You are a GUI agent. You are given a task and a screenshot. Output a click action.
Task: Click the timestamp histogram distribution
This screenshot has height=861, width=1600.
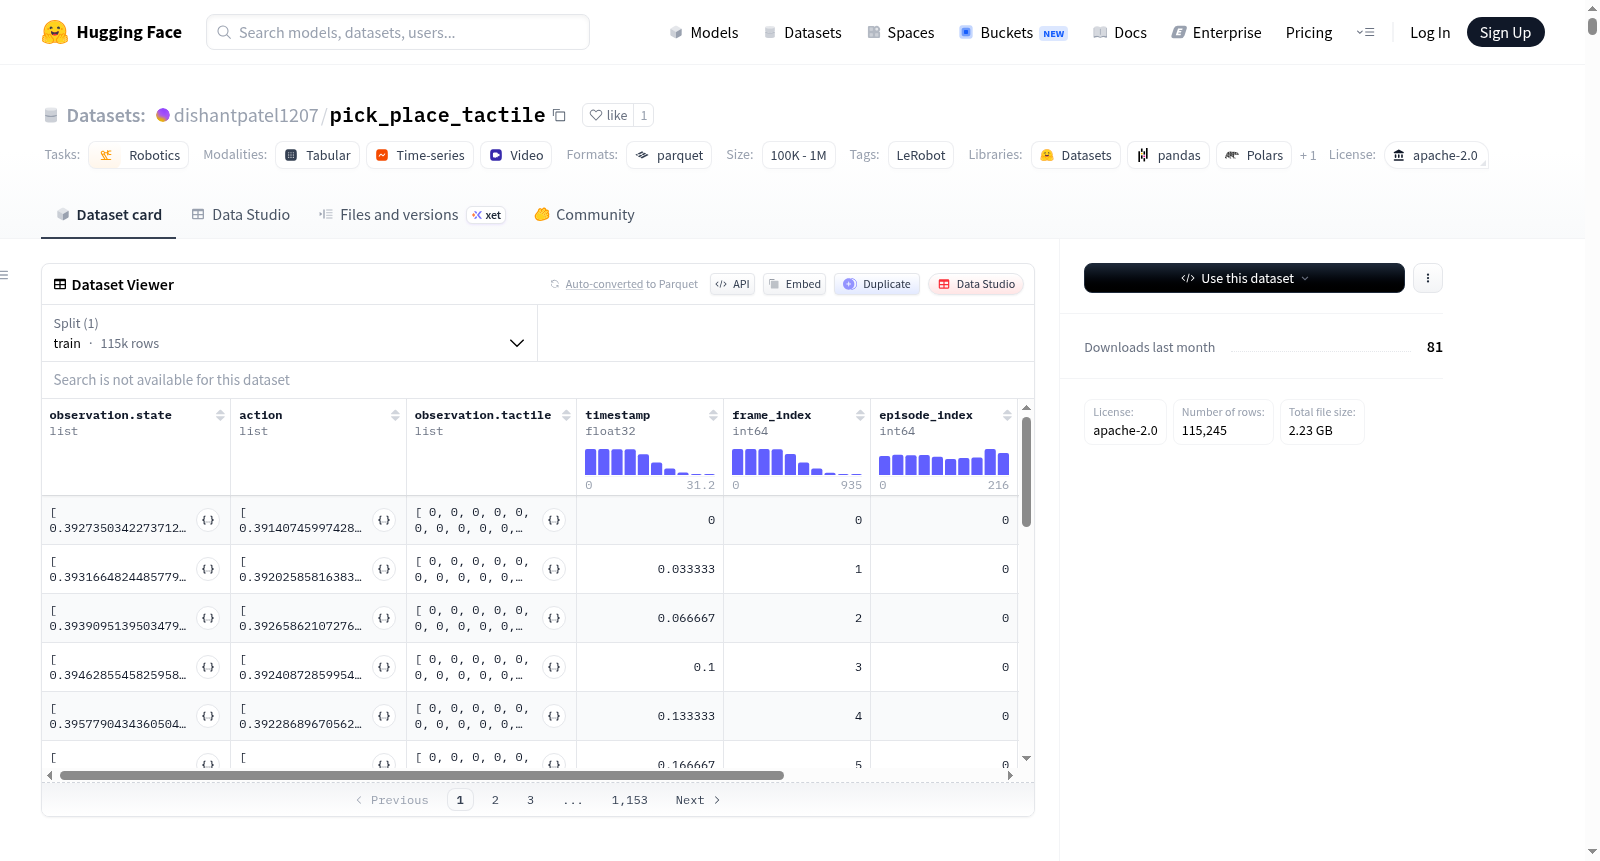pyautogui.click(x=650, y=461)
